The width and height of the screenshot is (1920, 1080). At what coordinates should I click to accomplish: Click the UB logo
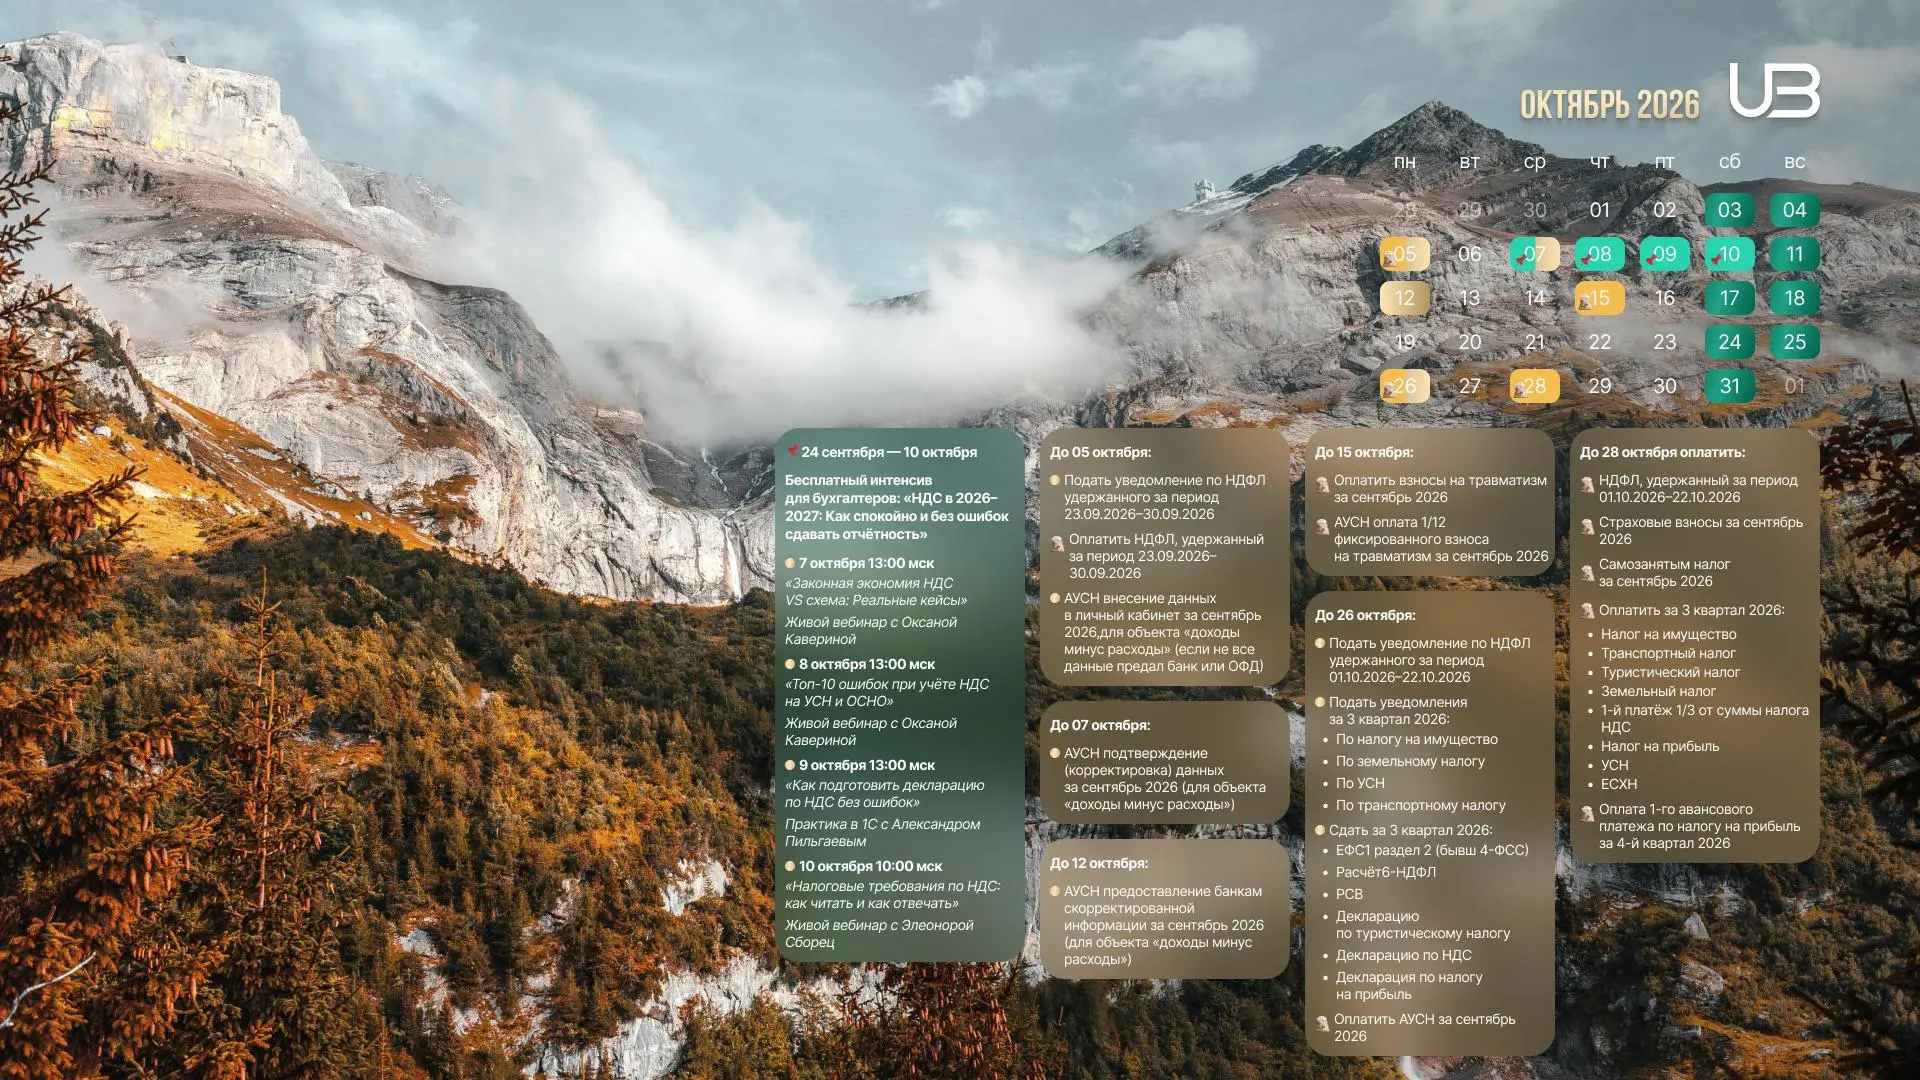[x=1775, y=91]
